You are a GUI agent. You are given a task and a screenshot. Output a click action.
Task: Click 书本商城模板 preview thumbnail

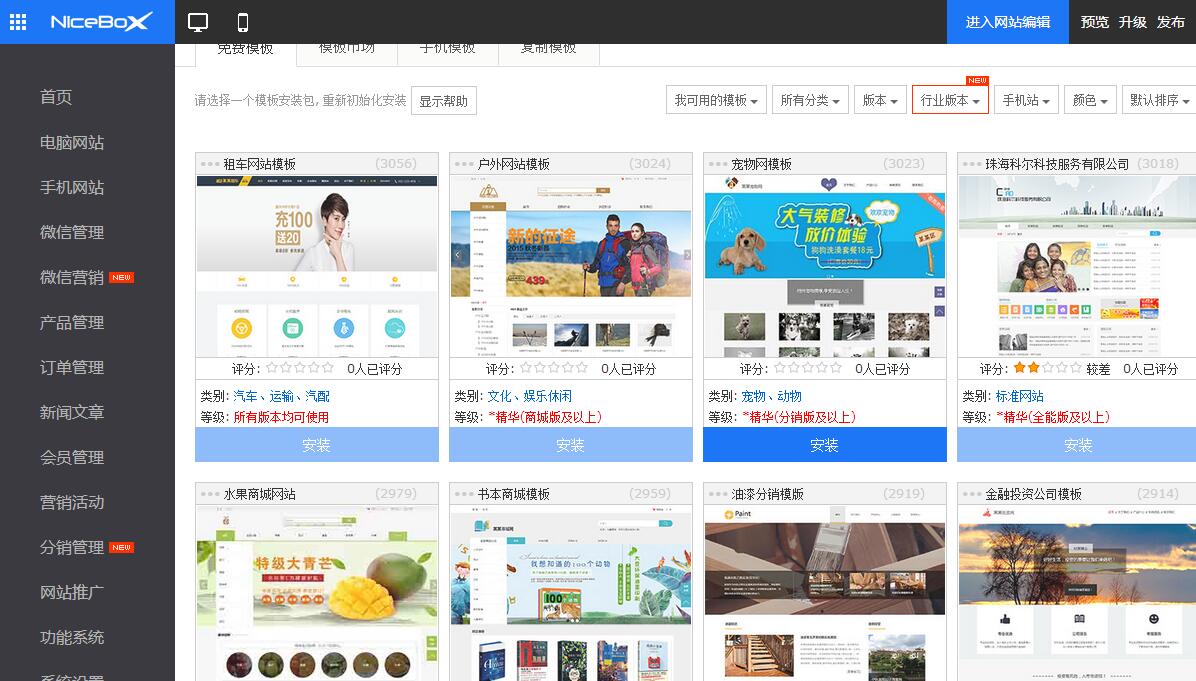point(571,593)
